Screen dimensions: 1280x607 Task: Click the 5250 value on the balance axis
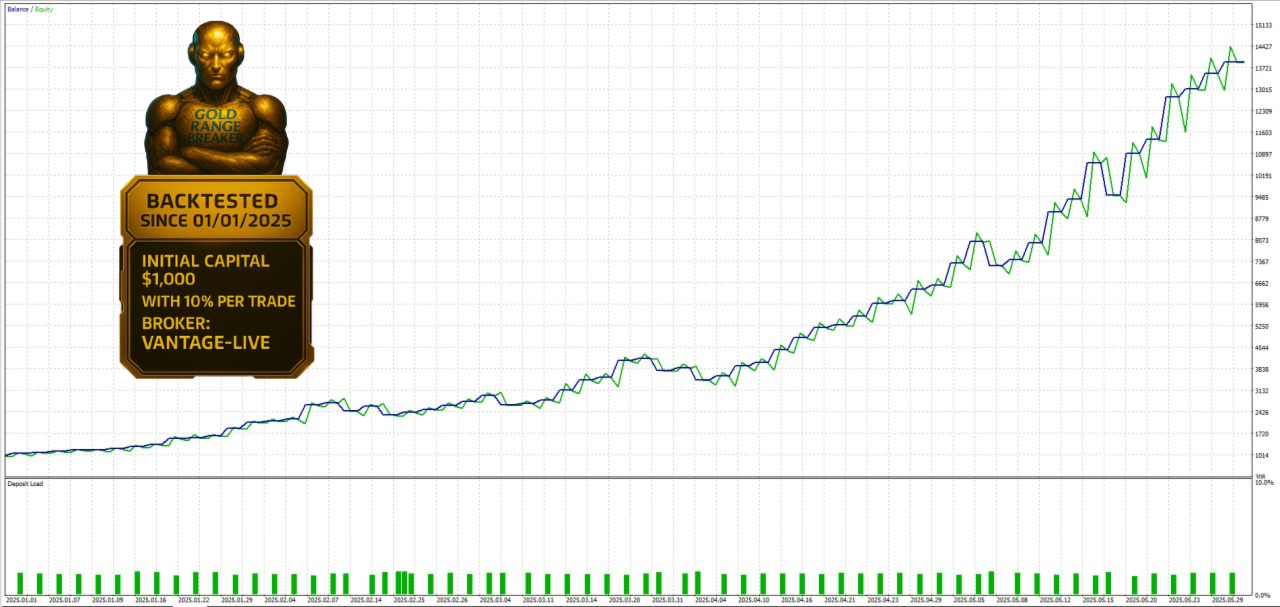point(1262,327)
